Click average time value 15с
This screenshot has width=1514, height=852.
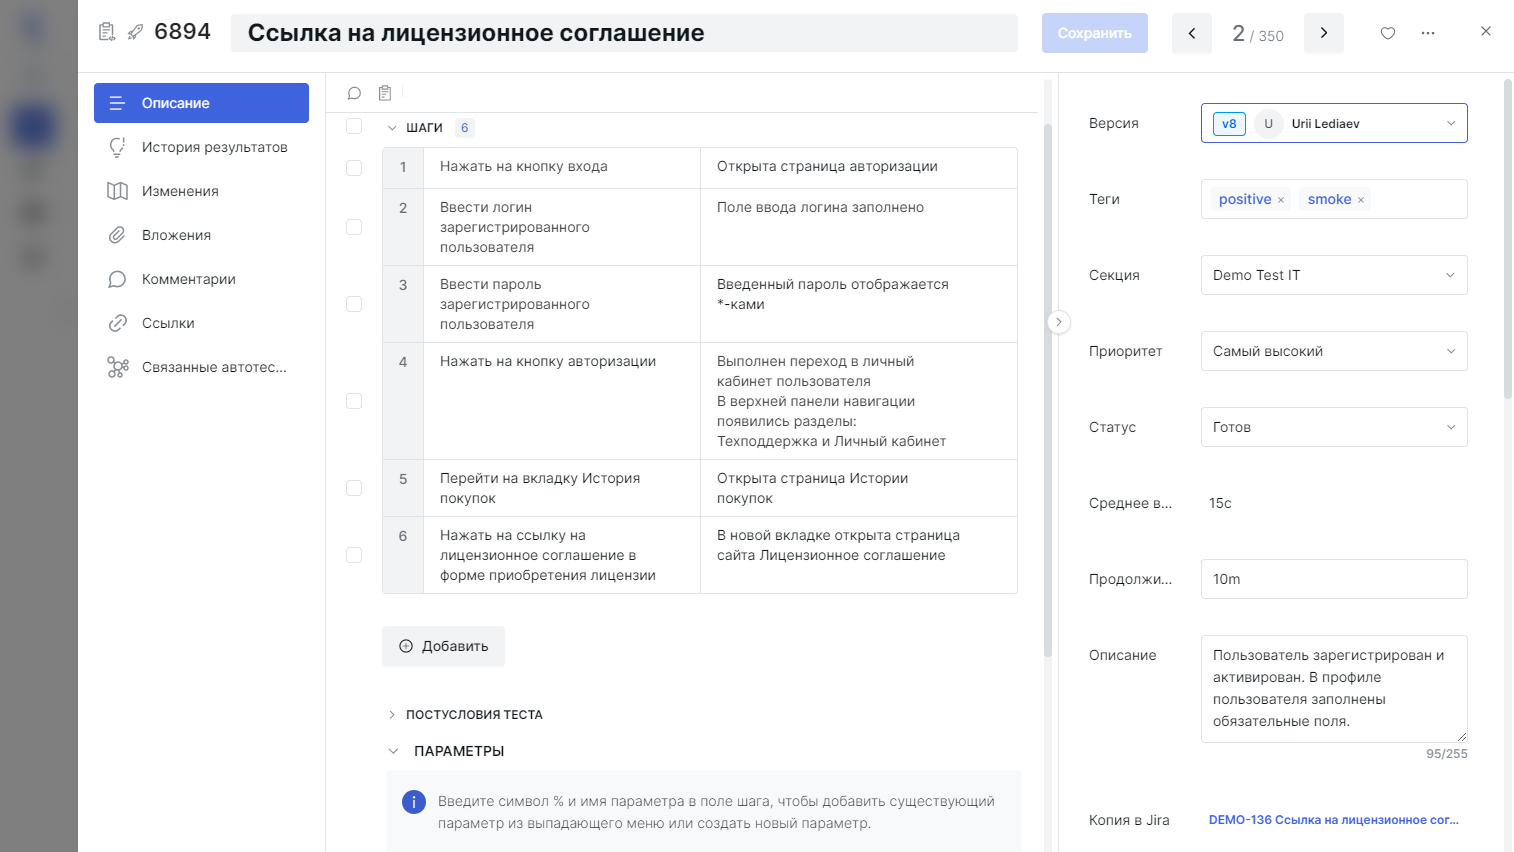[x=1220, y=503]
